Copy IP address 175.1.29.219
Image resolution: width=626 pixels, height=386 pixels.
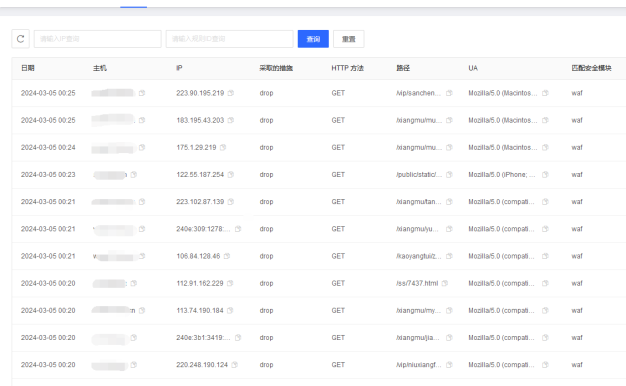[223, 147]
